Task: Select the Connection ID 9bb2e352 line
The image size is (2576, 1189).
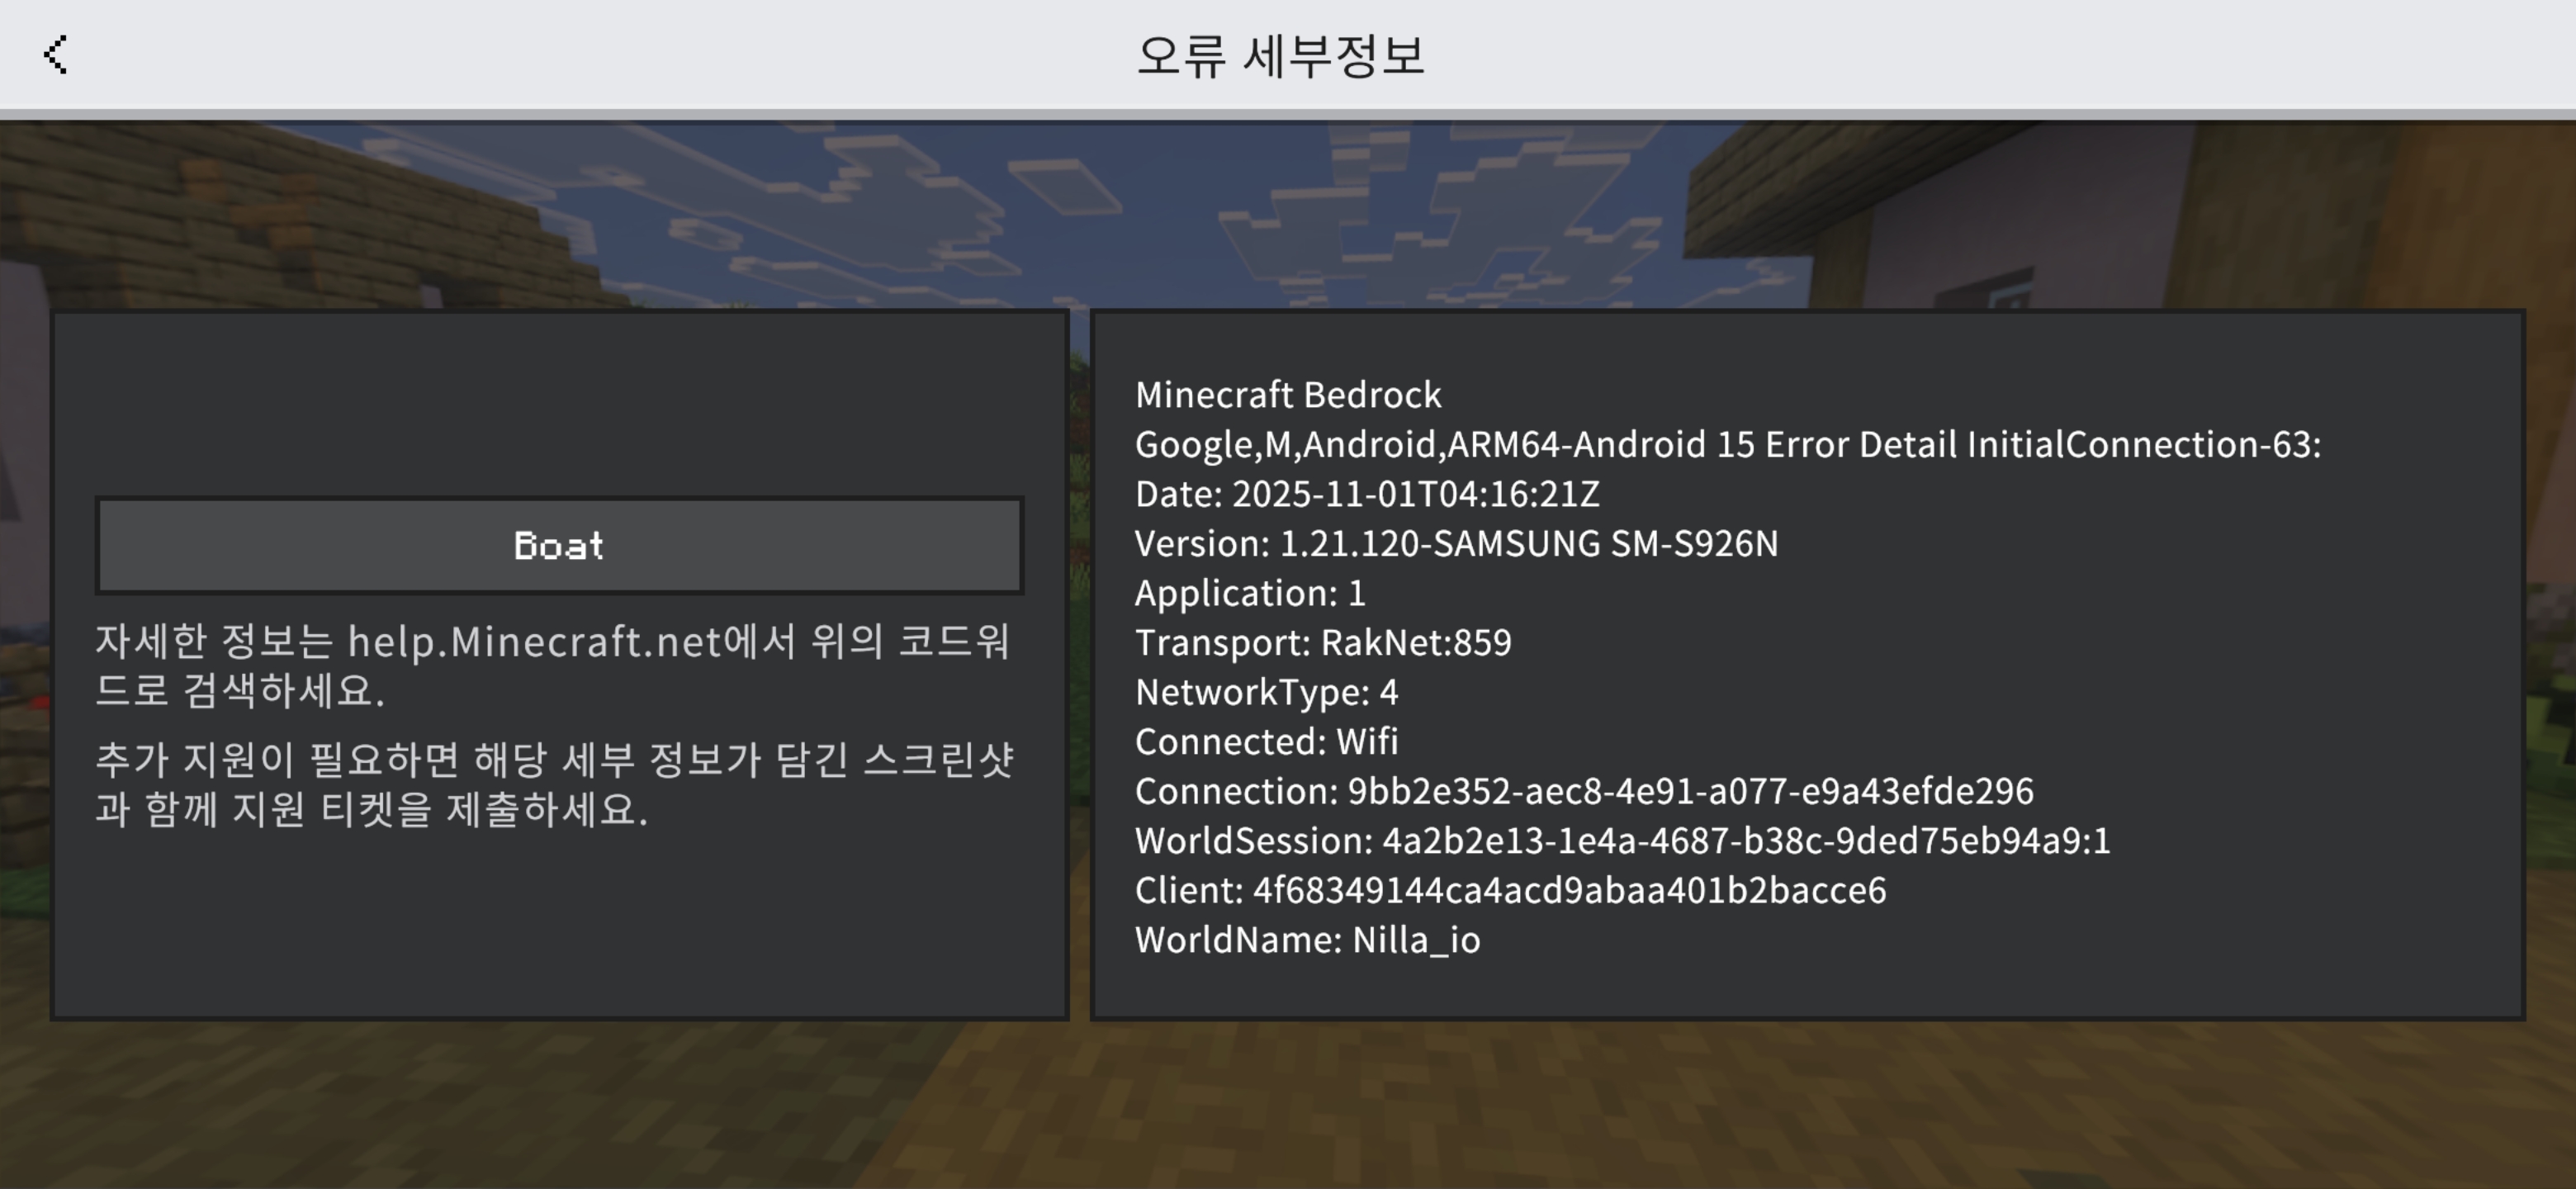Action: (x=1584, y=791)
